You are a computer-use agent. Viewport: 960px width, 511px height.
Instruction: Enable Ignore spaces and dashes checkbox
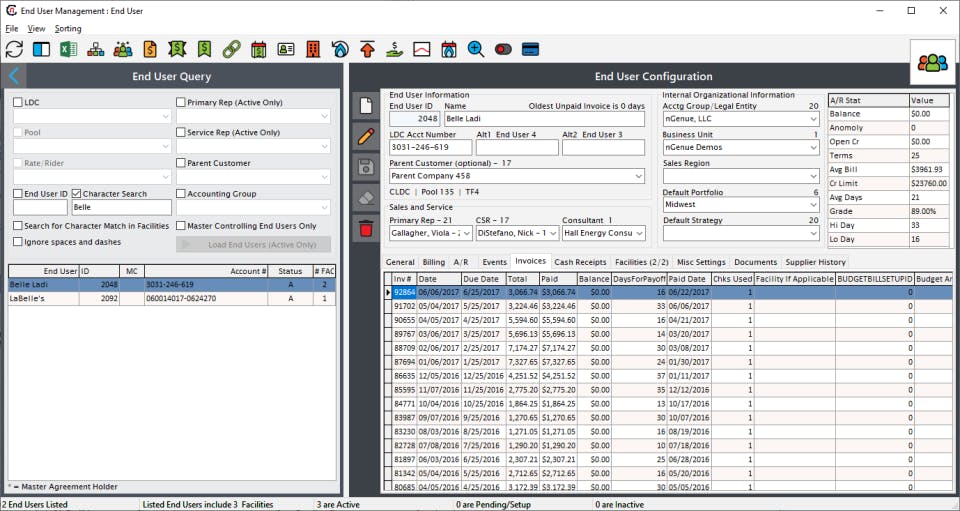[x=18, y=242]
